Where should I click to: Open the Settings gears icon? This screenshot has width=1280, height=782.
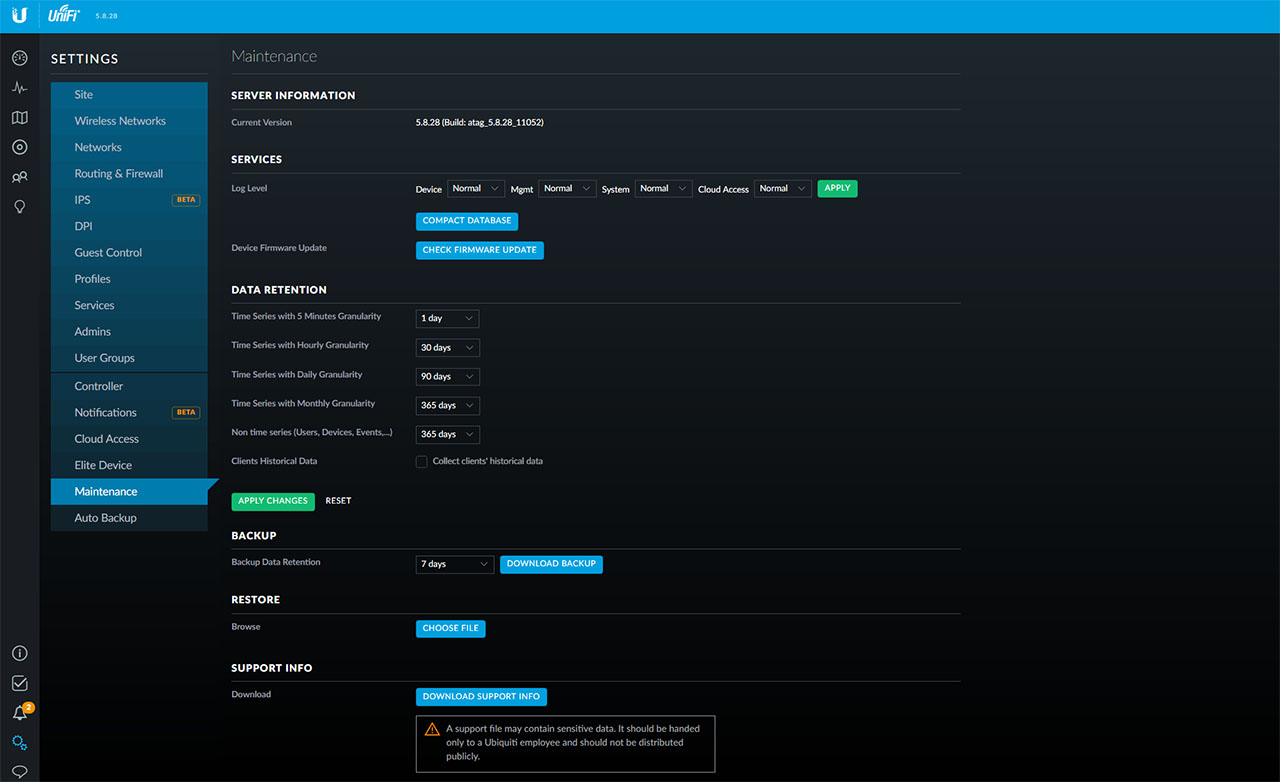19,743
